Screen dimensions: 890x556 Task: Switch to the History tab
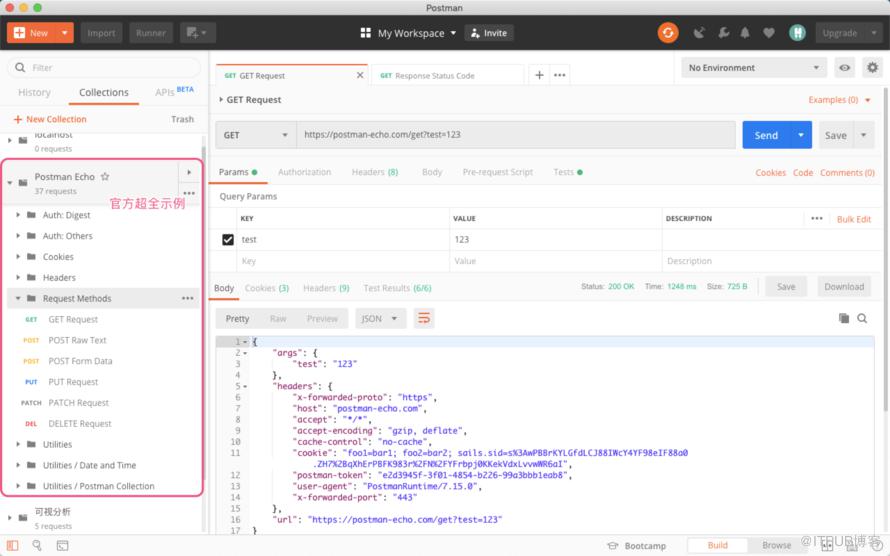point(34,92)
